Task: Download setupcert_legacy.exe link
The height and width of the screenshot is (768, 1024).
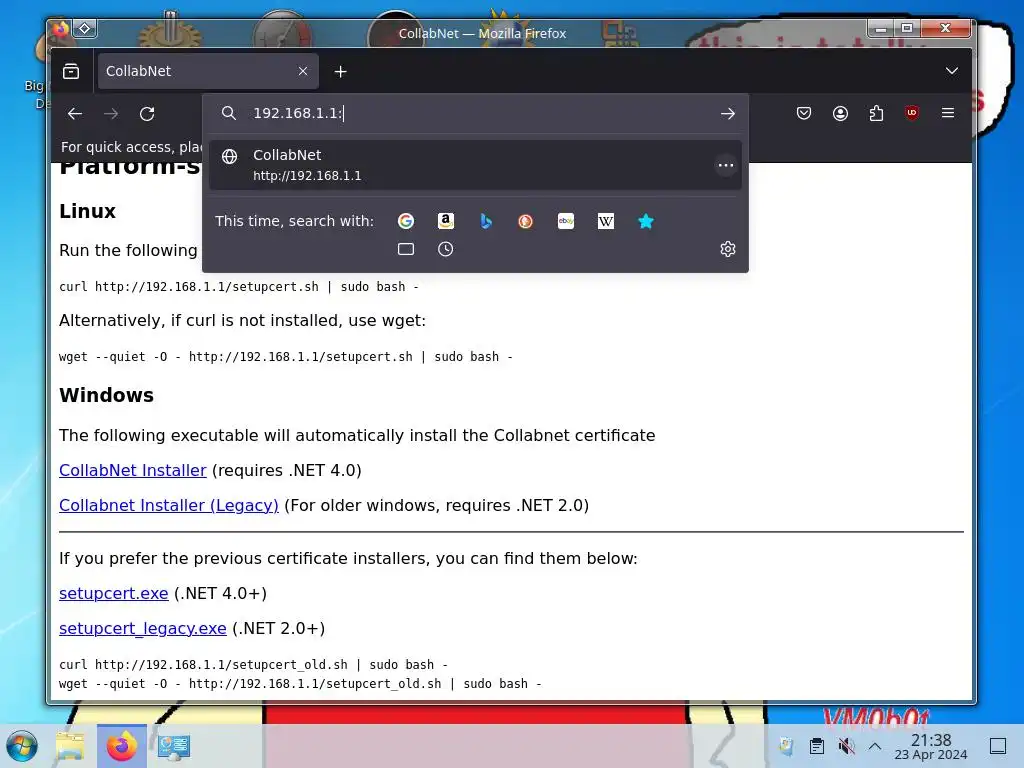Action: (142, 628)
